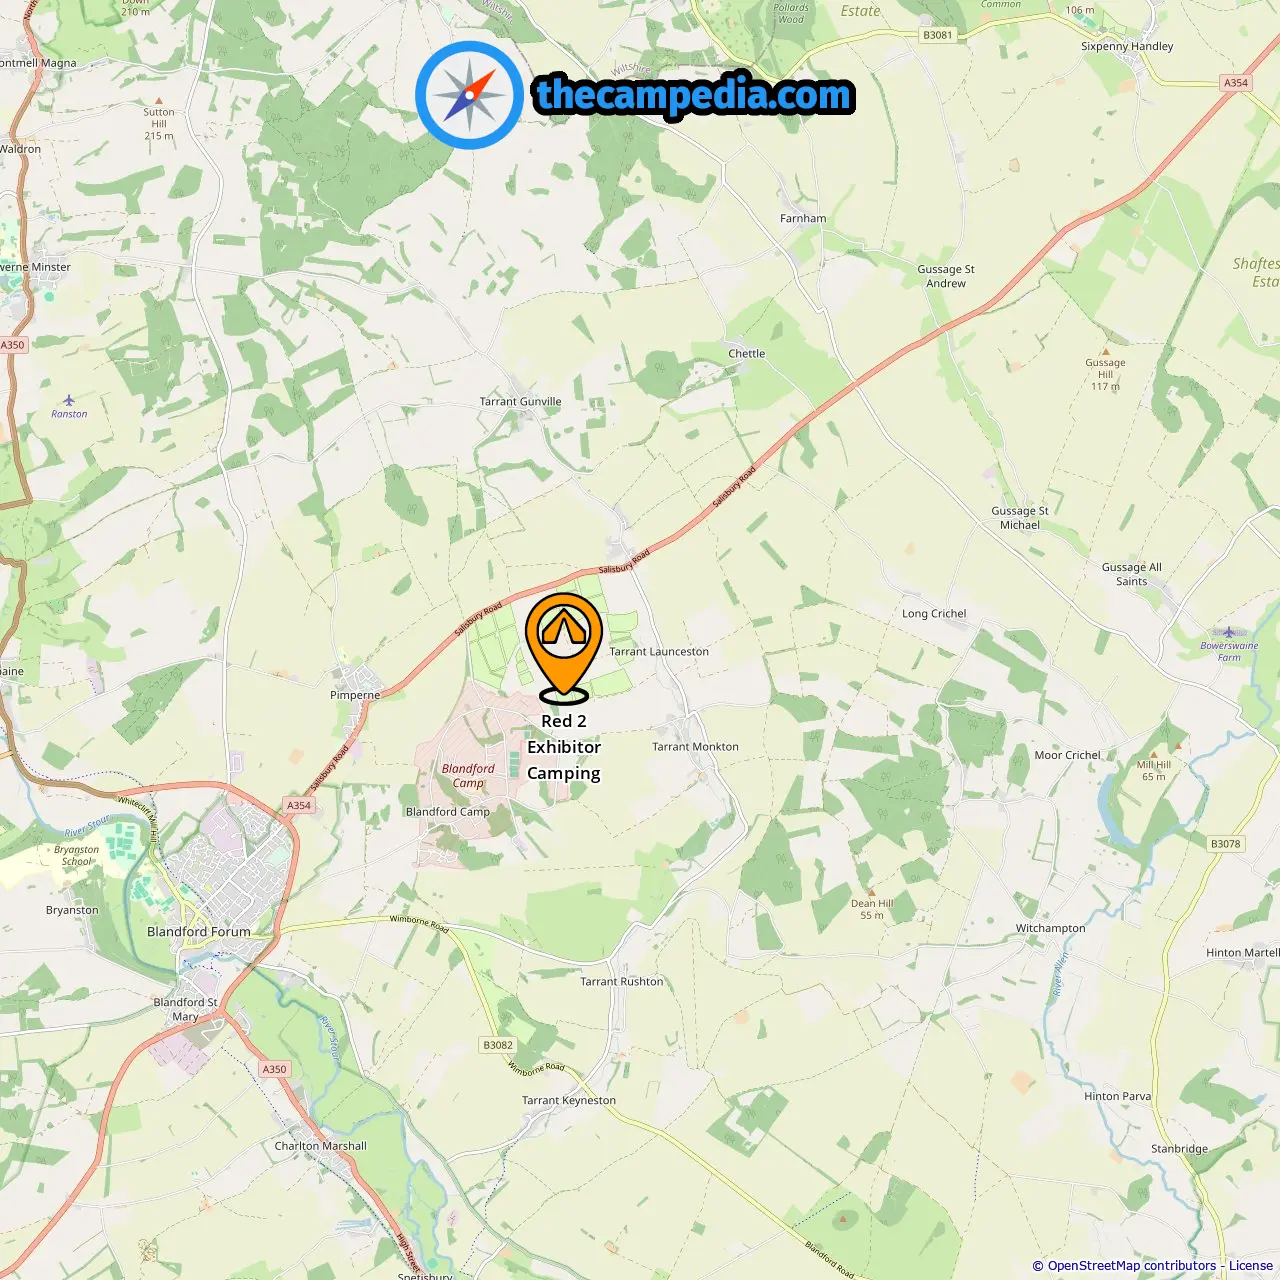This screenshot has height=1280, width=1280.
Task: Click the Witchampton village label
Action: (x=1050, y=928)
